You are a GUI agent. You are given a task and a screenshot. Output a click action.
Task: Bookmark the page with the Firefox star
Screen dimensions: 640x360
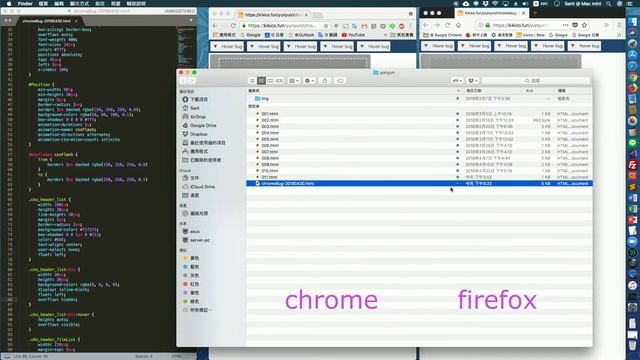[584, 25]
